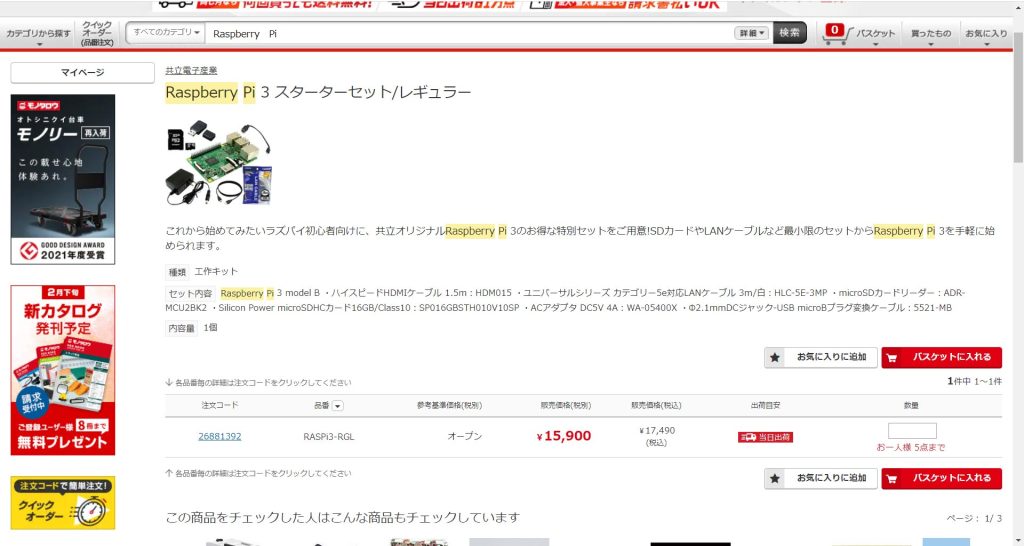This screenshot has width=1024, height=546.
Task: Open the カテゴリから探す menu
Action: coord(38,37)
